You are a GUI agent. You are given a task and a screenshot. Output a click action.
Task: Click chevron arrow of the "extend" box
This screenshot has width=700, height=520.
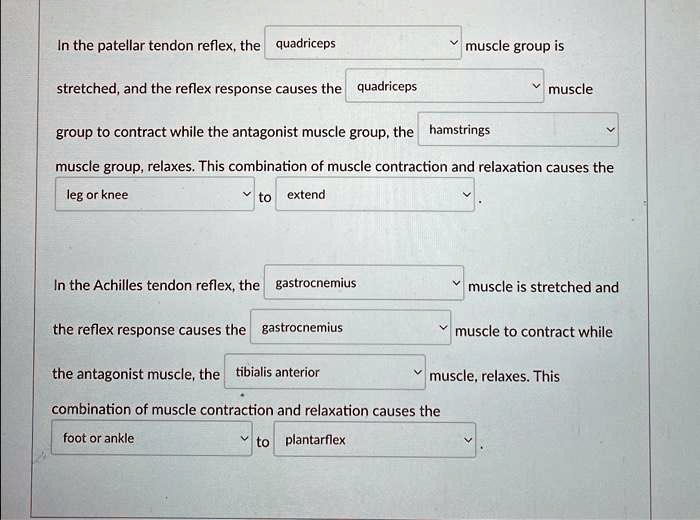coord(467,195)
